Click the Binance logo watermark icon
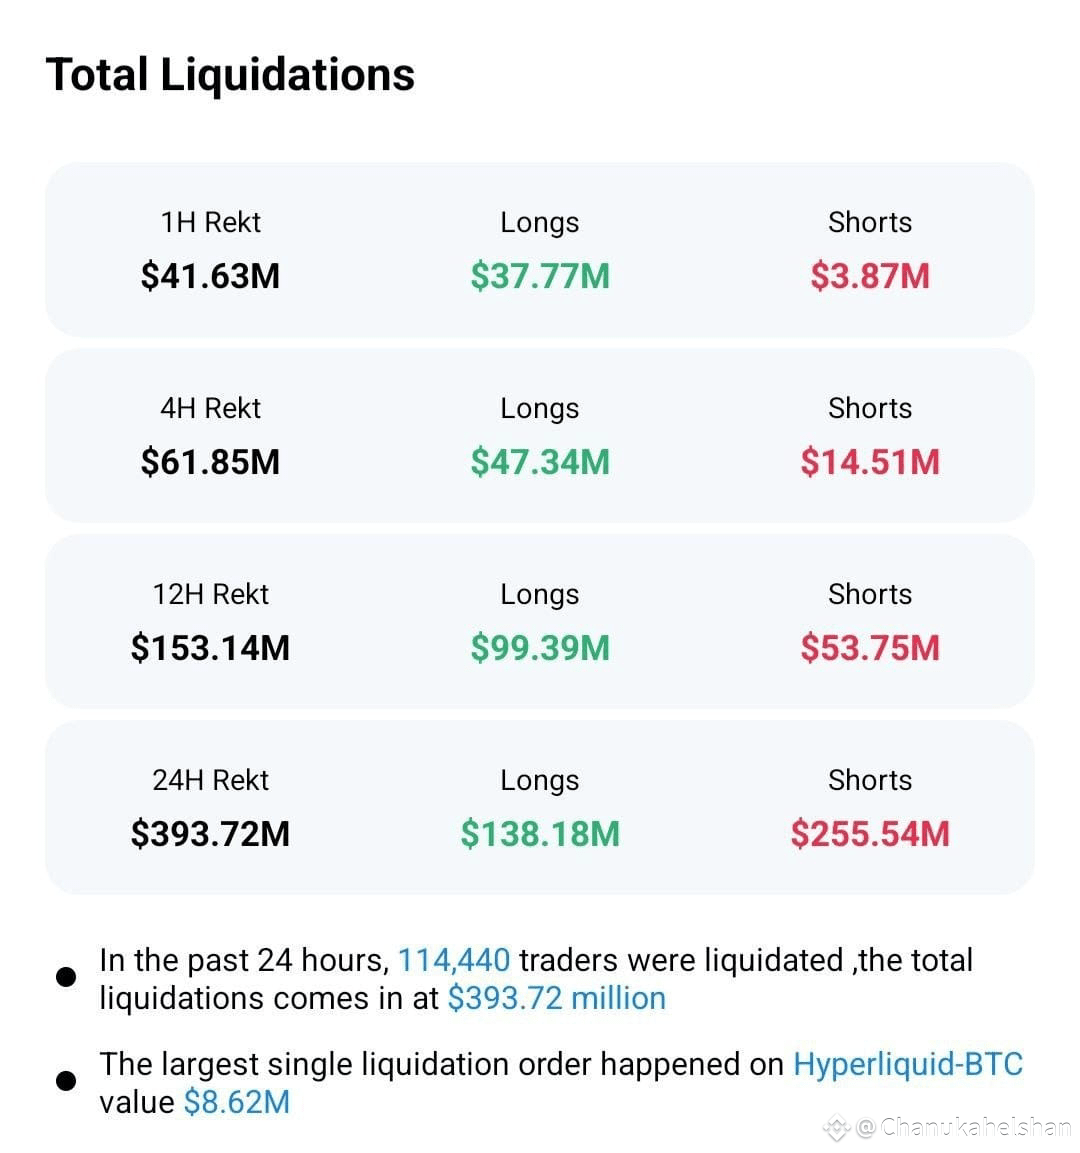Viewport: 1080px width, 1153px height. coord(837,1127)
